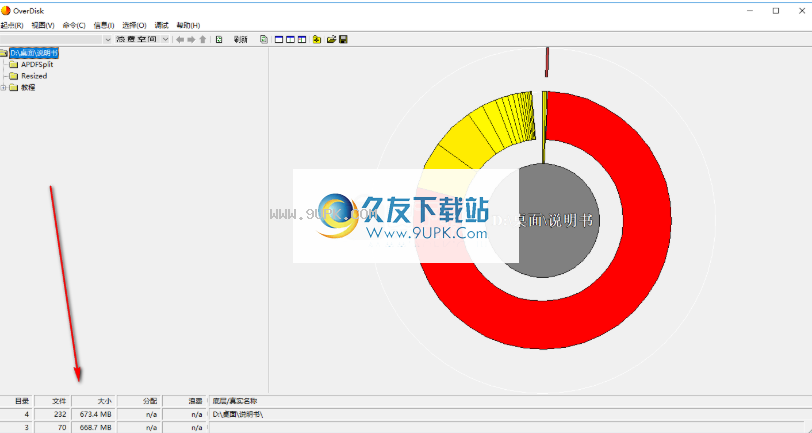
Task: Click the copy report icon after 刷新
Action: tap(264, 39)
